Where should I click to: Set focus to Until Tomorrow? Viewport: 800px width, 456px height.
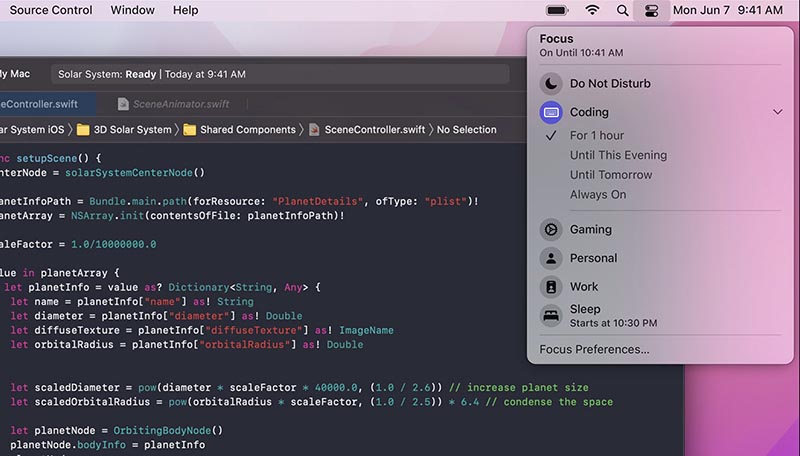tap(610, 175)
